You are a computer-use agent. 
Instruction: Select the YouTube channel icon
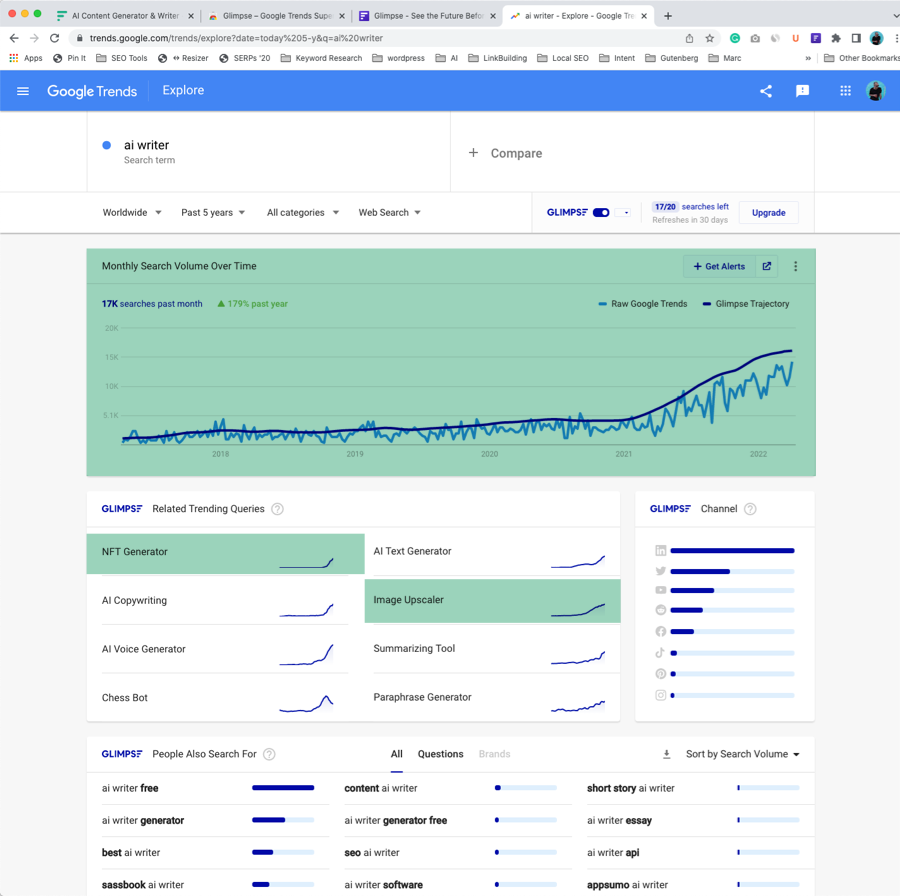[x=661, y=590]
